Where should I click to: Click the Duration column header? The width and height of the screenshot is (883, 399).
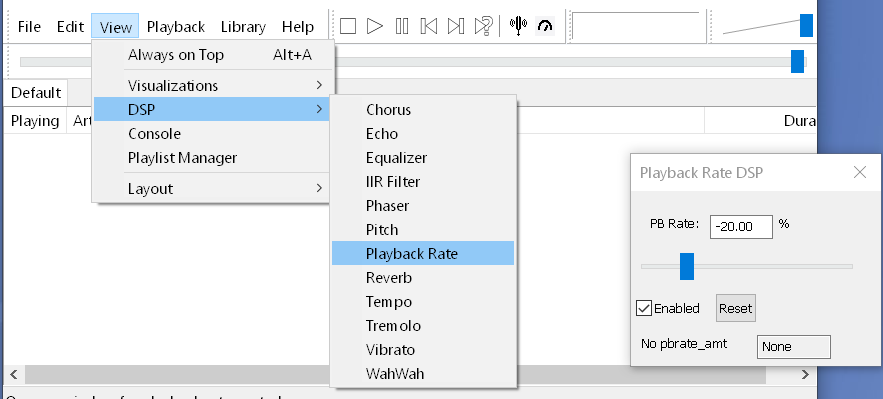click(760, 121)
